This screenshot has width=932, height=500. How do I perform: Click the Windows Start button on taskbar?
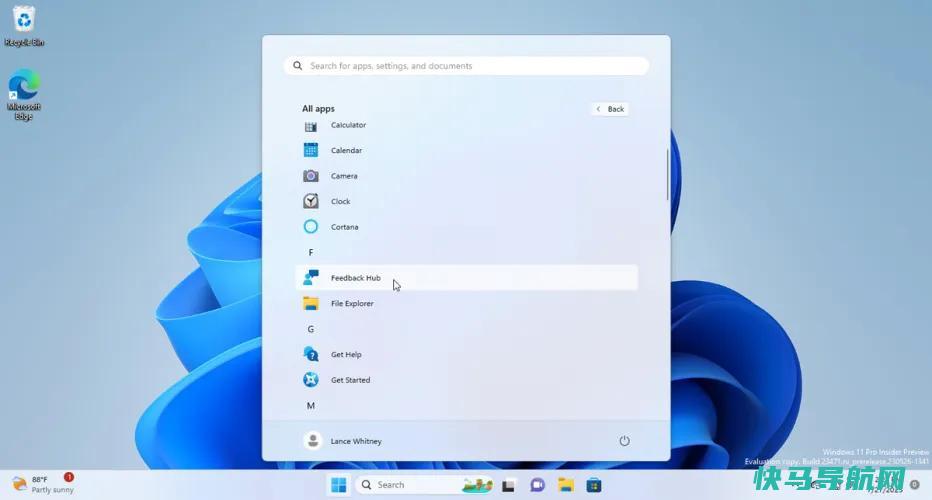[x=338, y=485]
